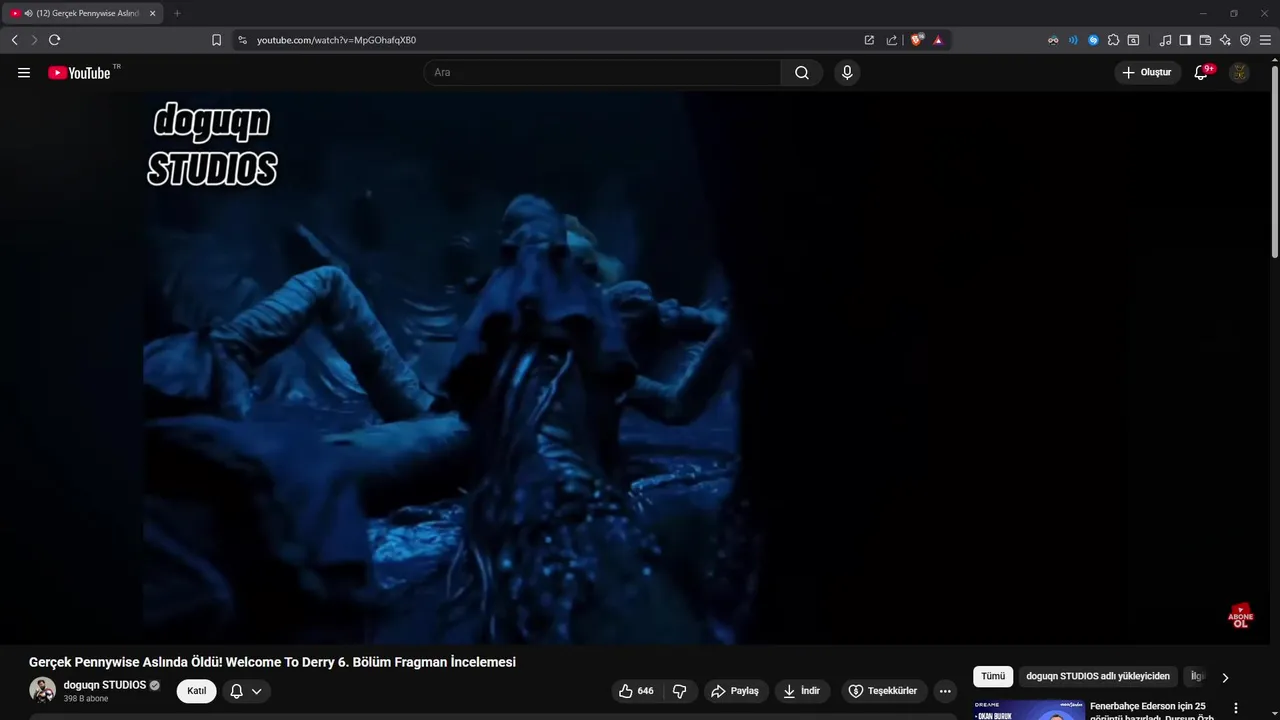Open Brave Shields lion icon
The image size is (1280, 720).
click(x=916, y=40)
